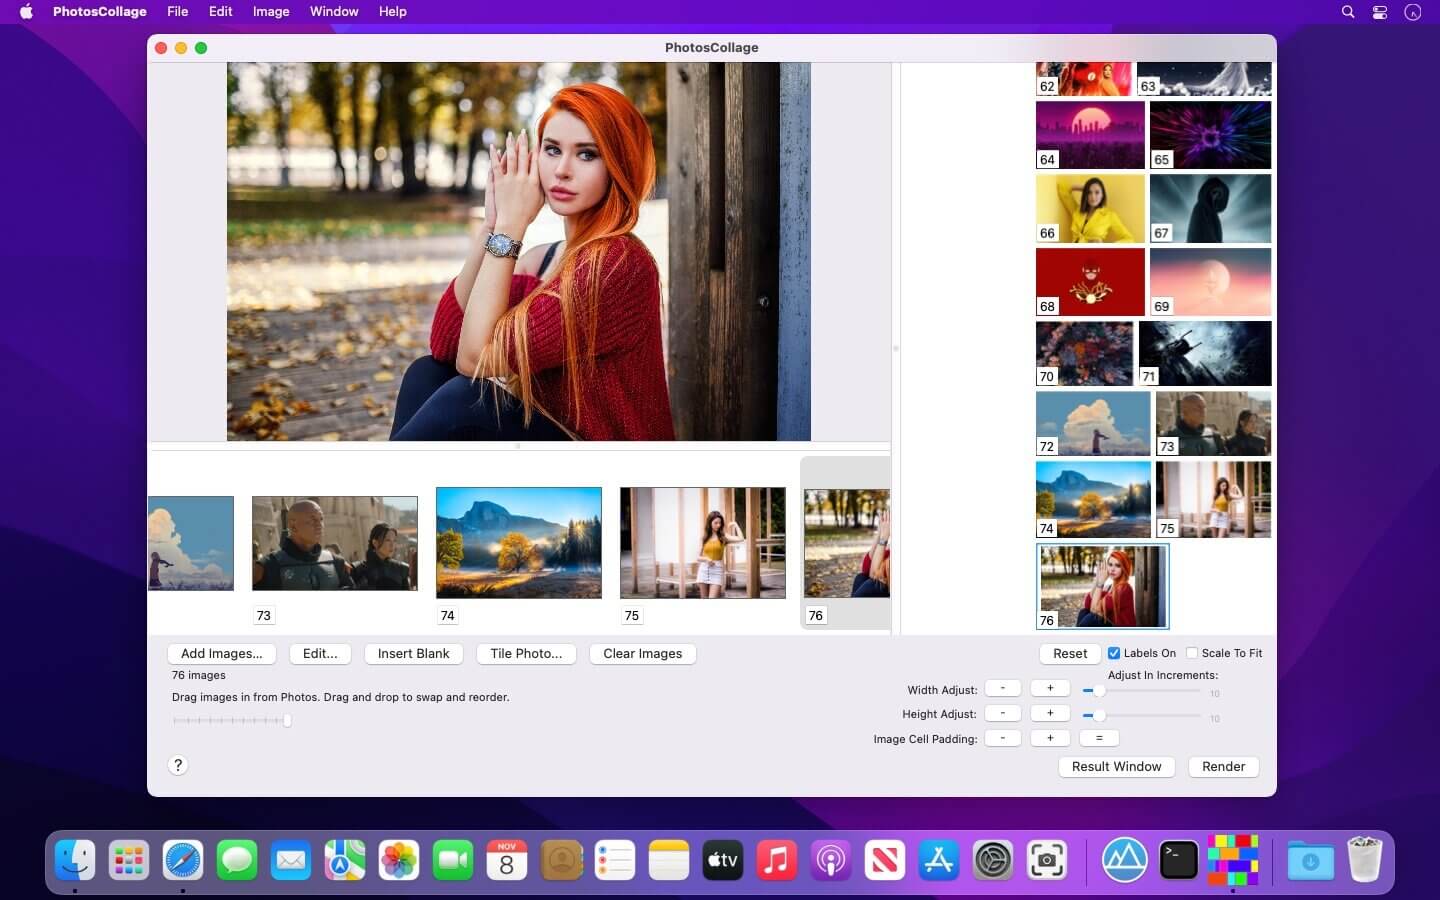Increase Width Adjust with plus button
This screenshot has width=1440, height=900.
1050,688
